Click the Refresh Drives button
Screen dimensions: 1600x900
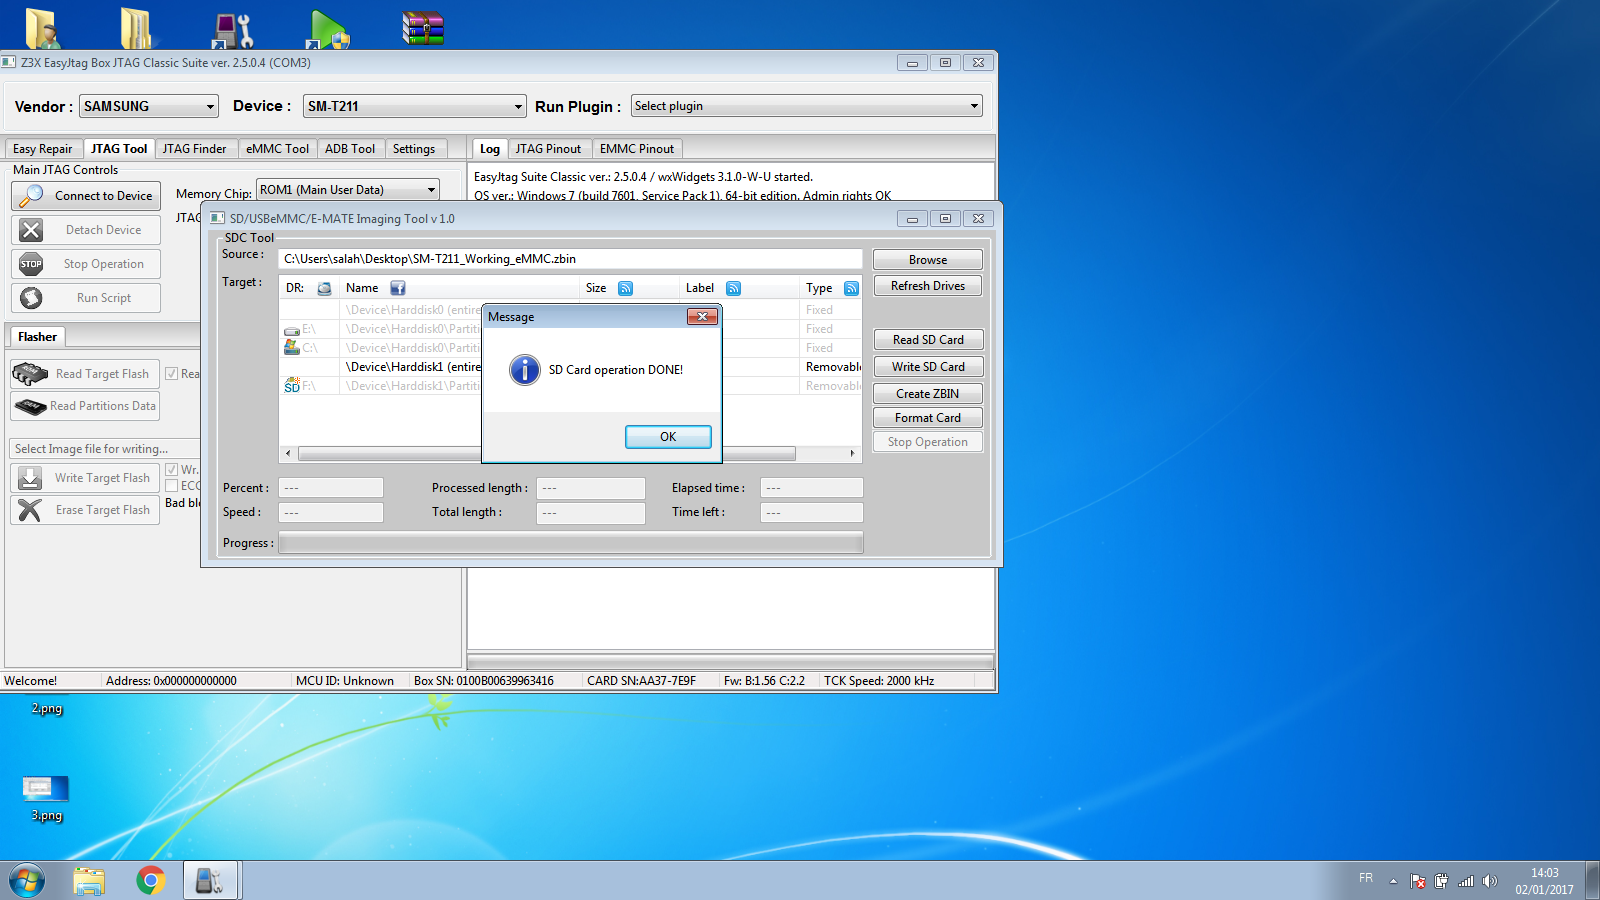(x=928, y=286)
